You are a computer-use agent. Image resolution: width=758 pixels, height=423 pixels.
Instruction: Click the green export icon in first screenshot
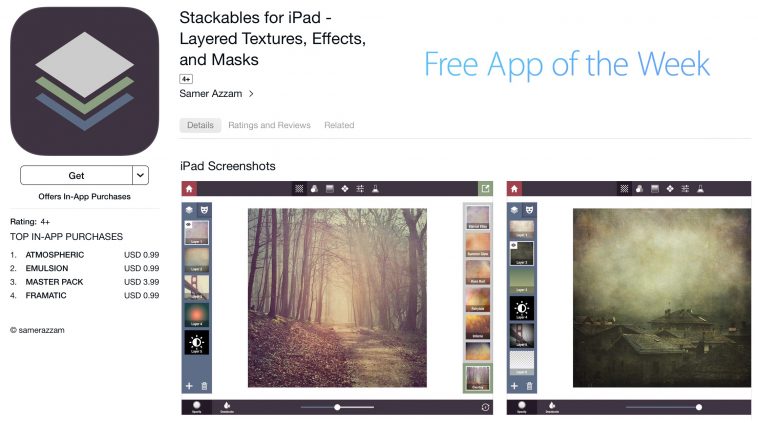click(x=485, y=189)
